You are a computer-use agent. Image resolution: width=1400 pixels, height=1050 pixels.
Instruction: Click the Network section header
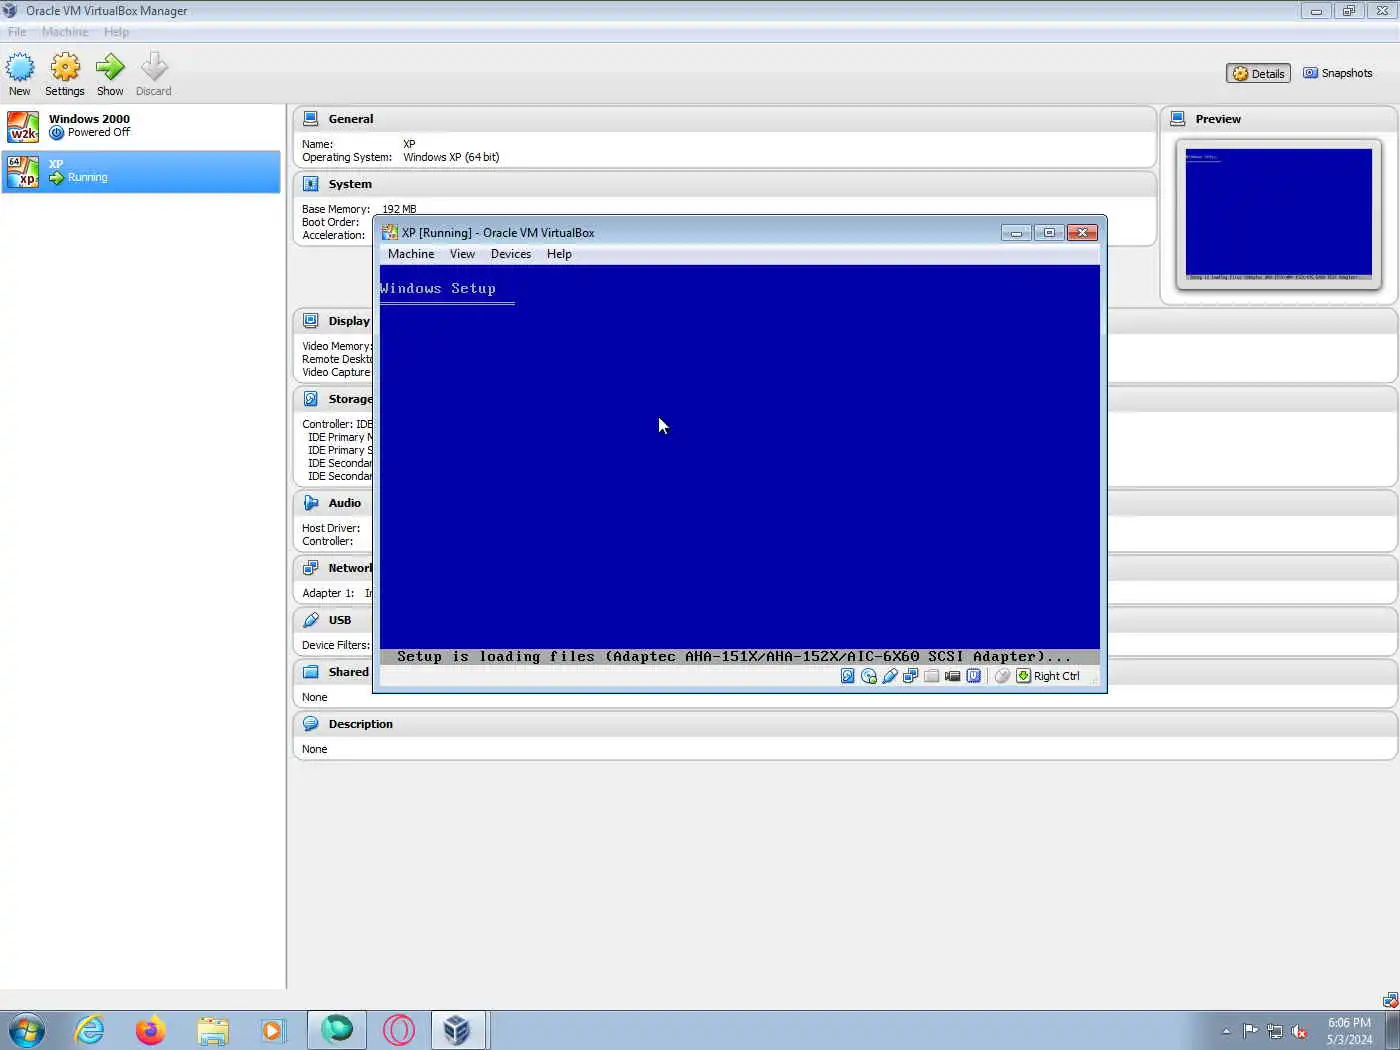click(x=336, y=568)
